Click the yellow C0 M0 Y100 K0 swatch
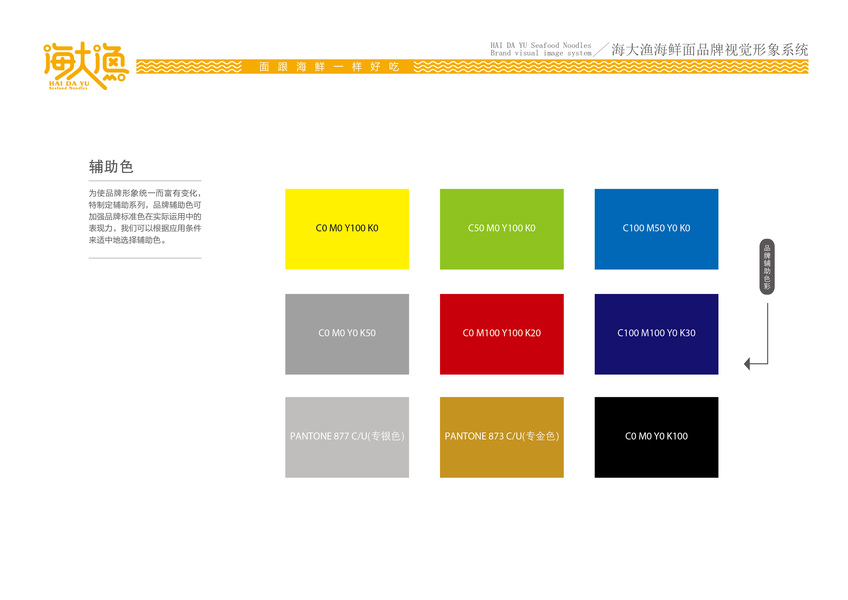Screen dimensions: 848x600 click(x=347, y=229)
